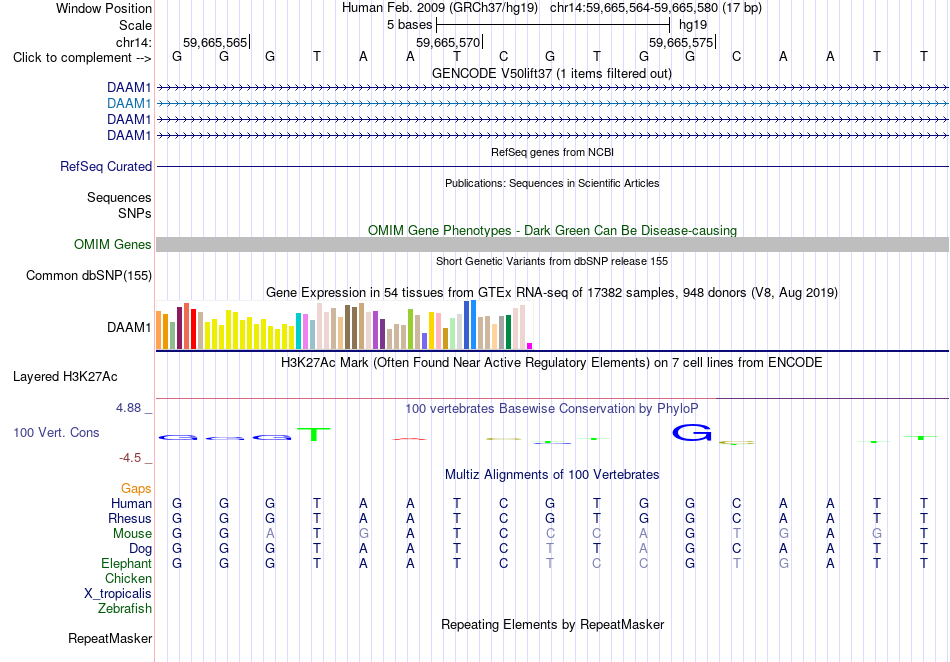The height and width of the screenshot is (662, 950).
Task: Select the light-blue DAAM1 transcript label
Action: (x=129, y=104)
